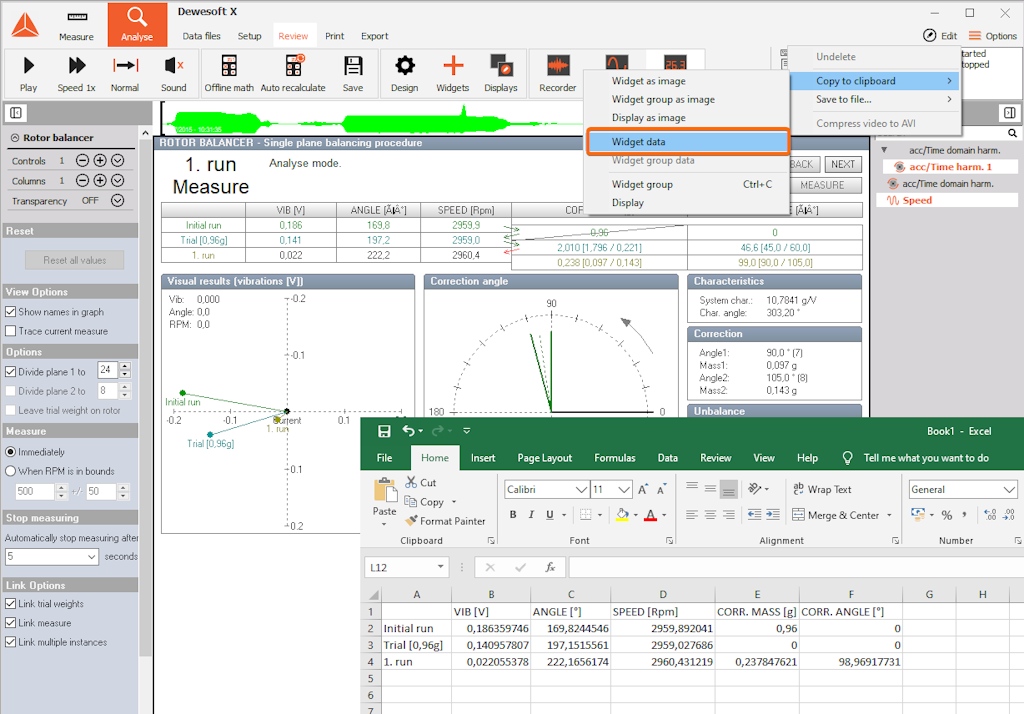The height and width of the screenshot is (714, 1024).
Task: Choose Display as image
Action: point(648,118)
